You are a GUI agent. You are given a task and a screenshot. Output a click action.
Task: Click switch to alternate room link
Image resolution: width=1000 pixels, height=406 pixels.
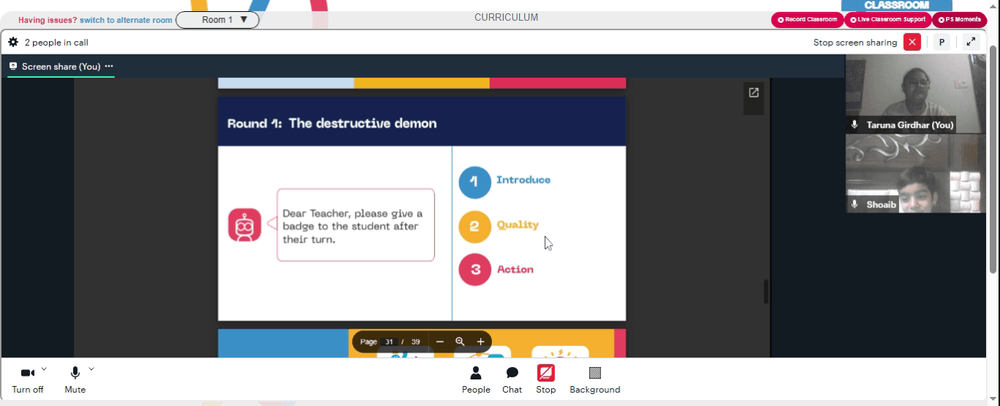pyautogui.click(x=126, y=20)
